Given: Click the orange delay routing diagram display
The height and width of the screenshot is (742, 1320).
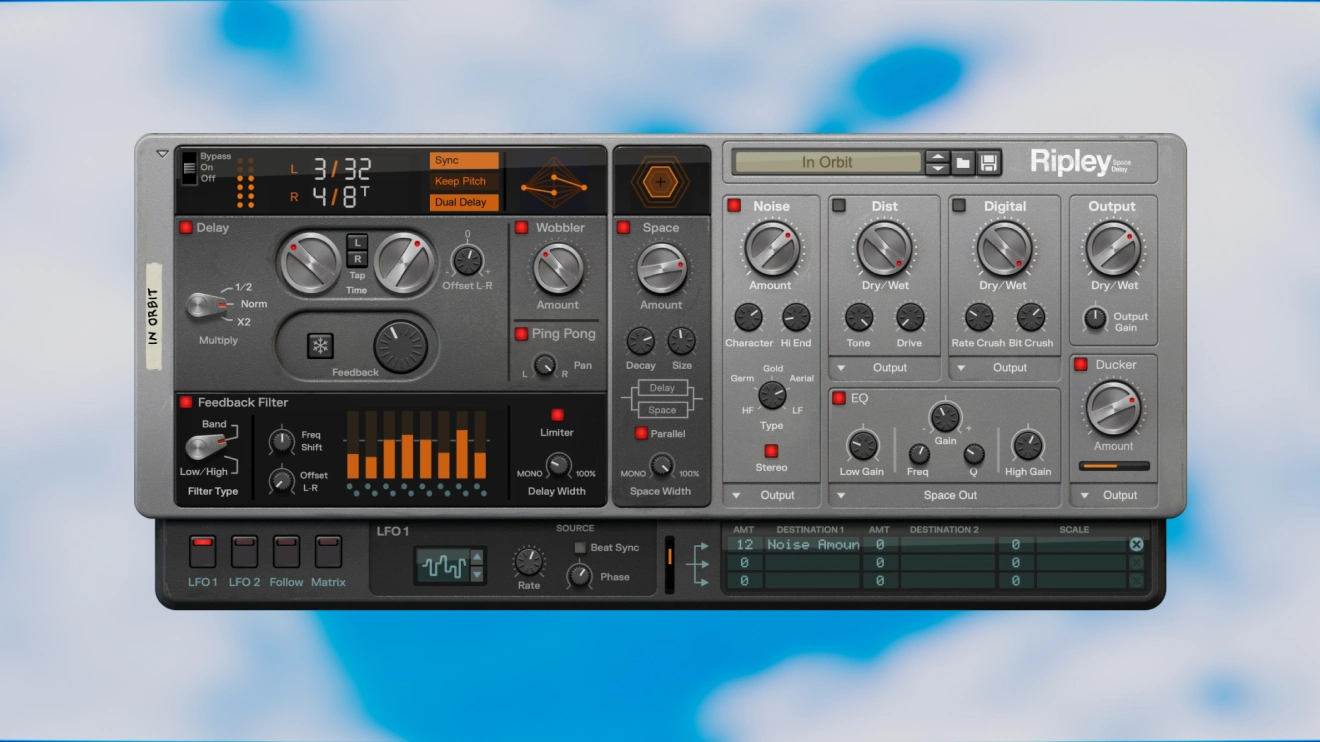Looking at the screenshot, I should click(554, 182).
